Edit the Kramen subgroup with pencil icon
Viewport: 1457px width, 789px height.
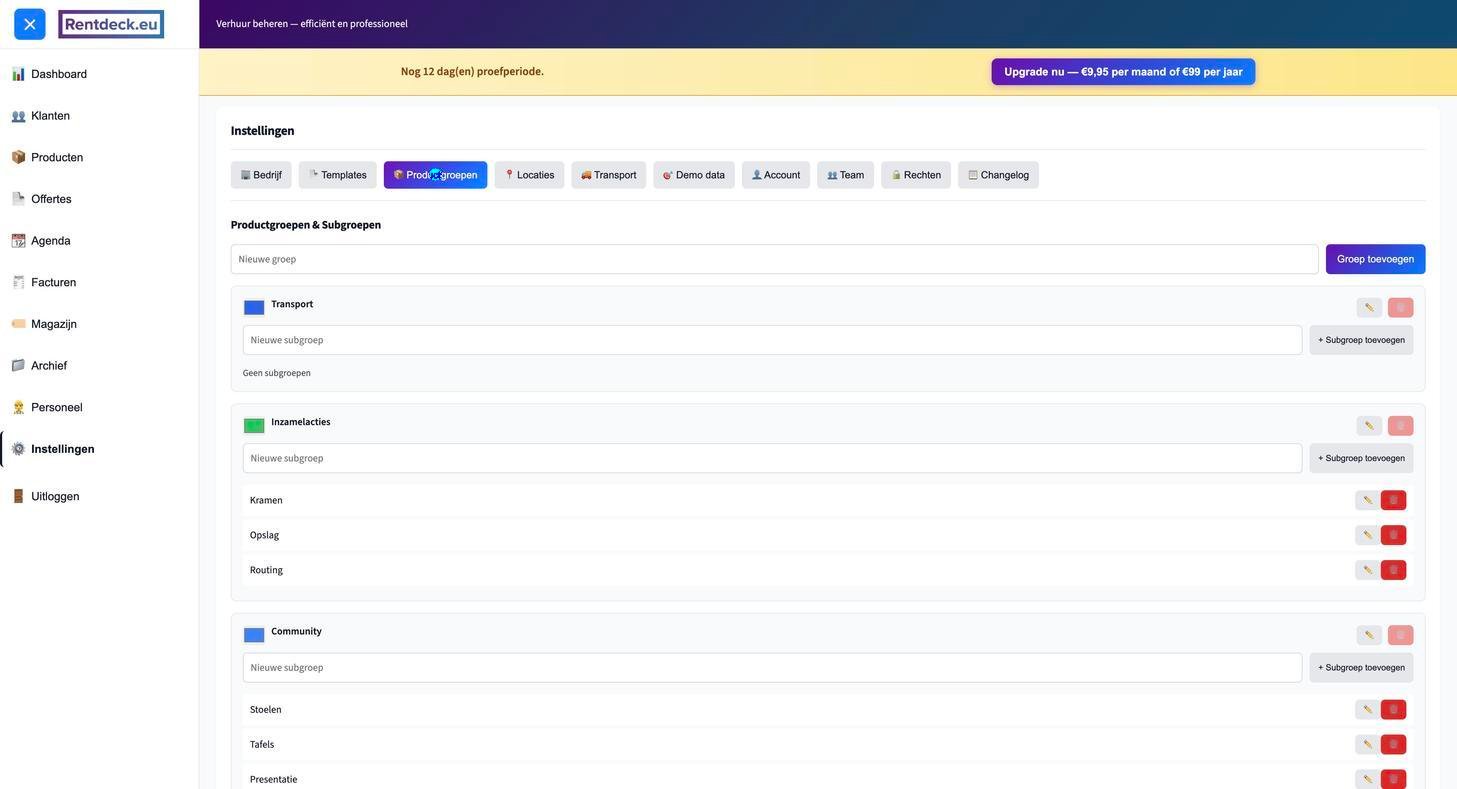point(1367,500)
